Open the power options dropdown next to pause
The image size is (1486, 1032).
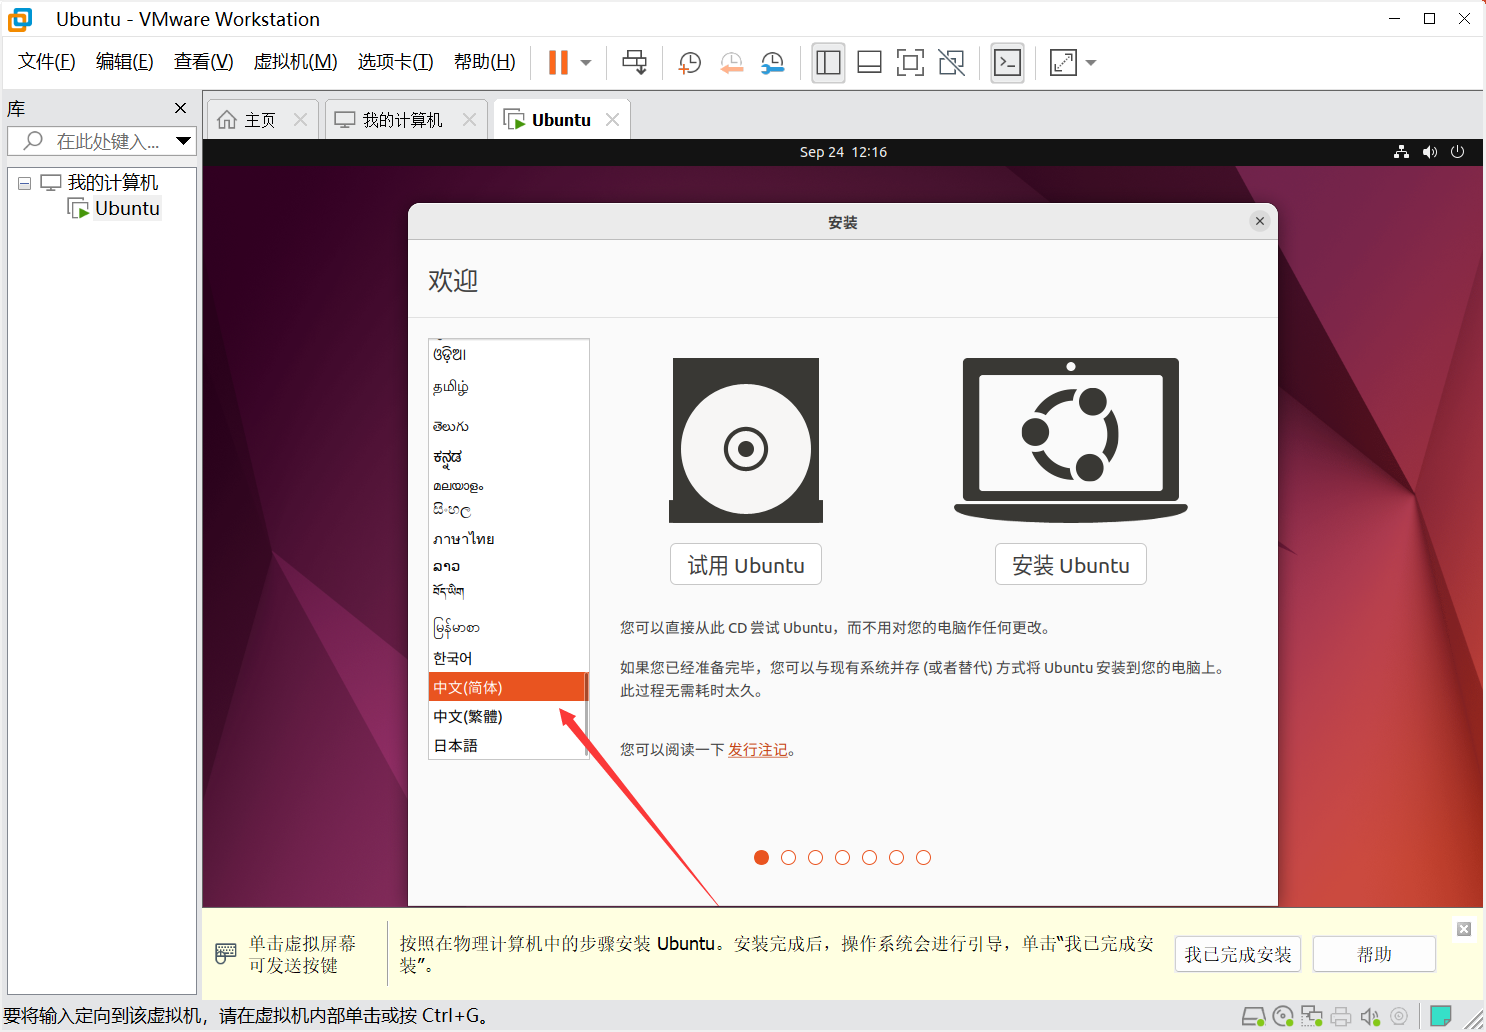coord(586,63)
